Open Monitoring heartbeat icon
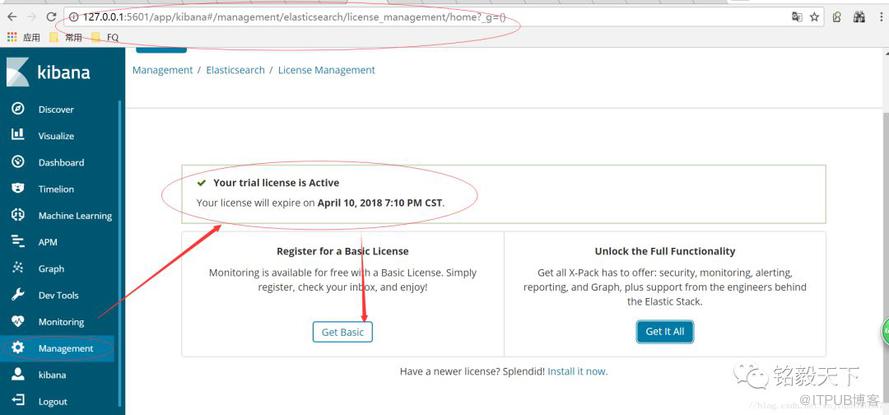This screenshot has height=415, width=889. (x=18, y=321)
